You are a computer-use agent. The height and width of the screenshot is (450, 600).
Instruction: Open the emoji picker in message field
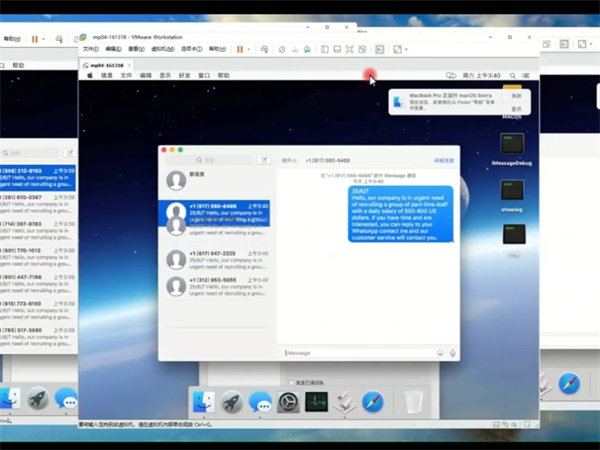coord(440,352)
